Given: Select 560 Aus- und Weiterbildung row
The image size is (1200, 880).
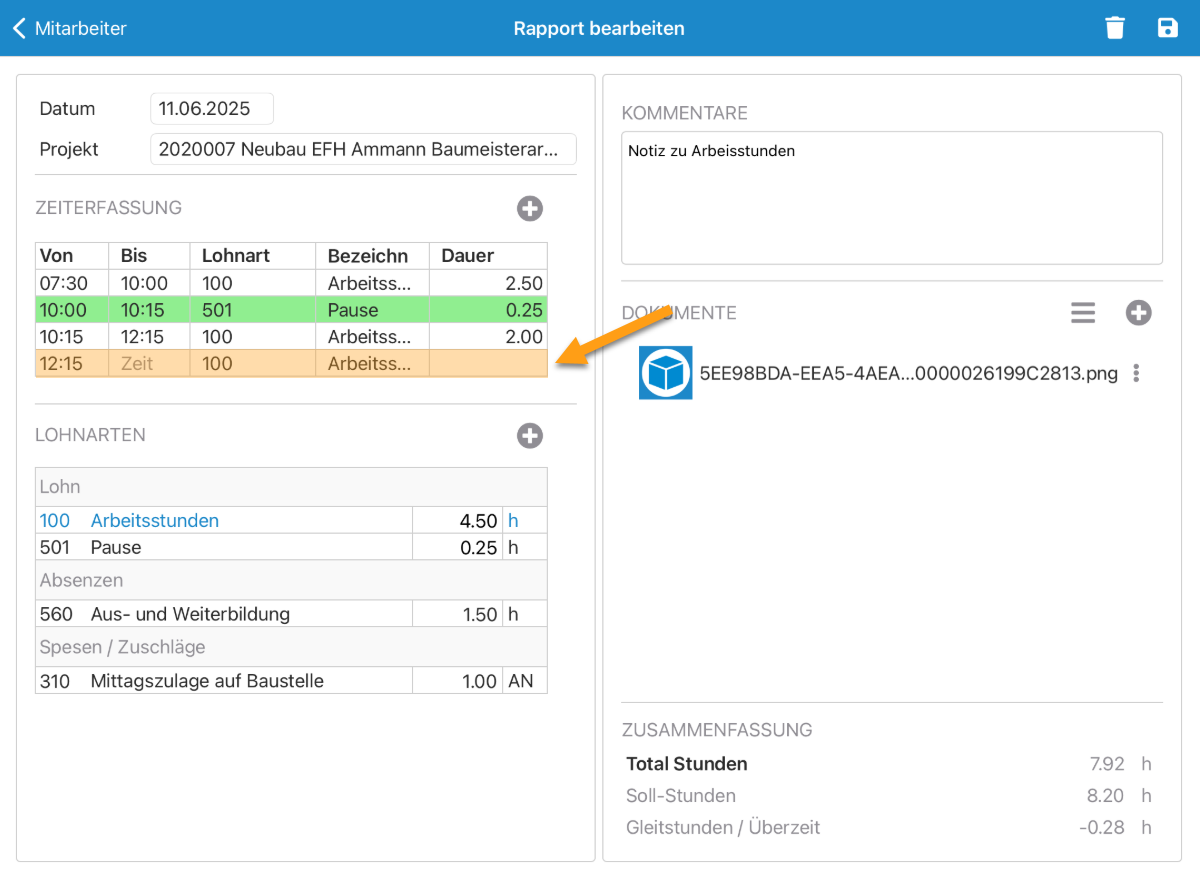Looking at the screenshot, I should tap(223, 614).
